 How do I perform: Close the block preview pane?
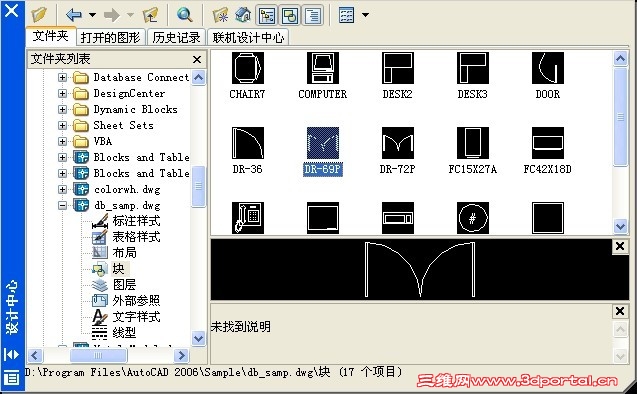coord(620,246)
